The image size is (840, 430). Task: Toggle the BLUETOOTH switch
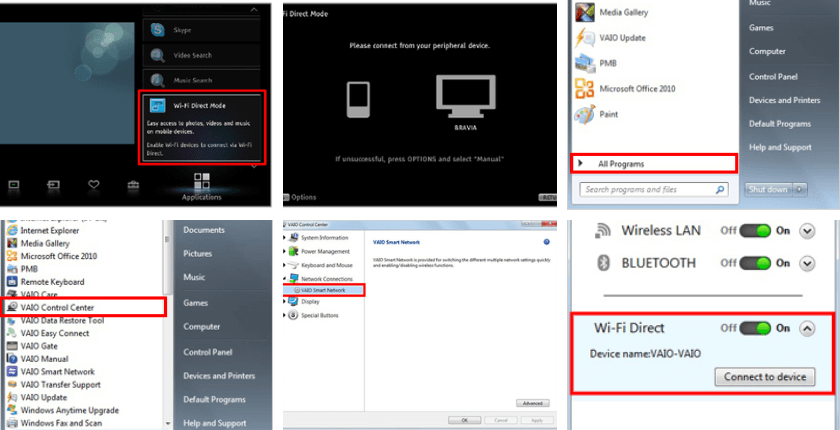pos(755,263)
